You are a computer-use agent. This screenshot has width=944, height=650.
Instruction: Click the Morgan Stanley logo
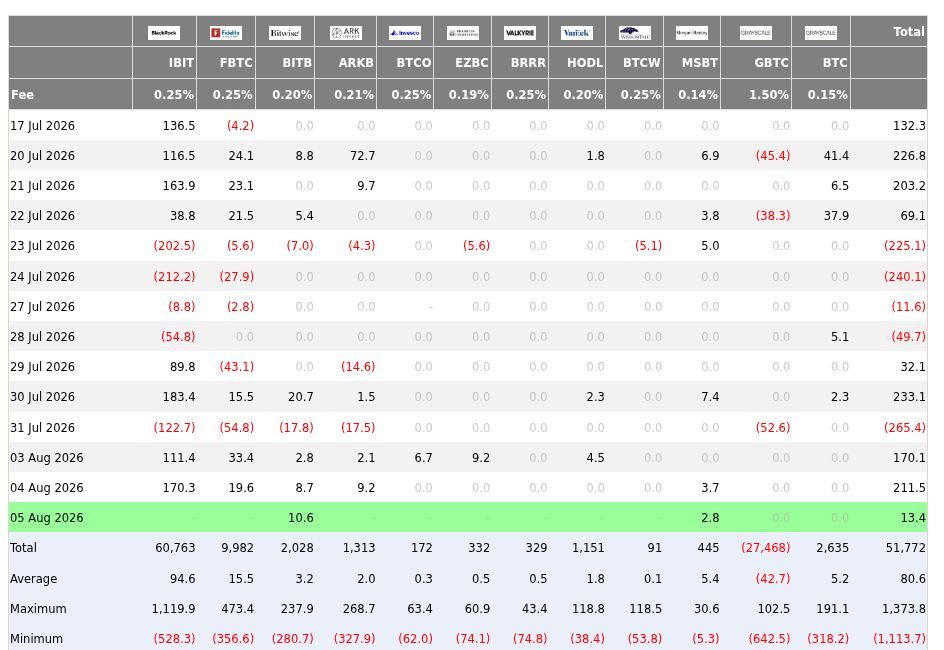[x=692, y=33]
